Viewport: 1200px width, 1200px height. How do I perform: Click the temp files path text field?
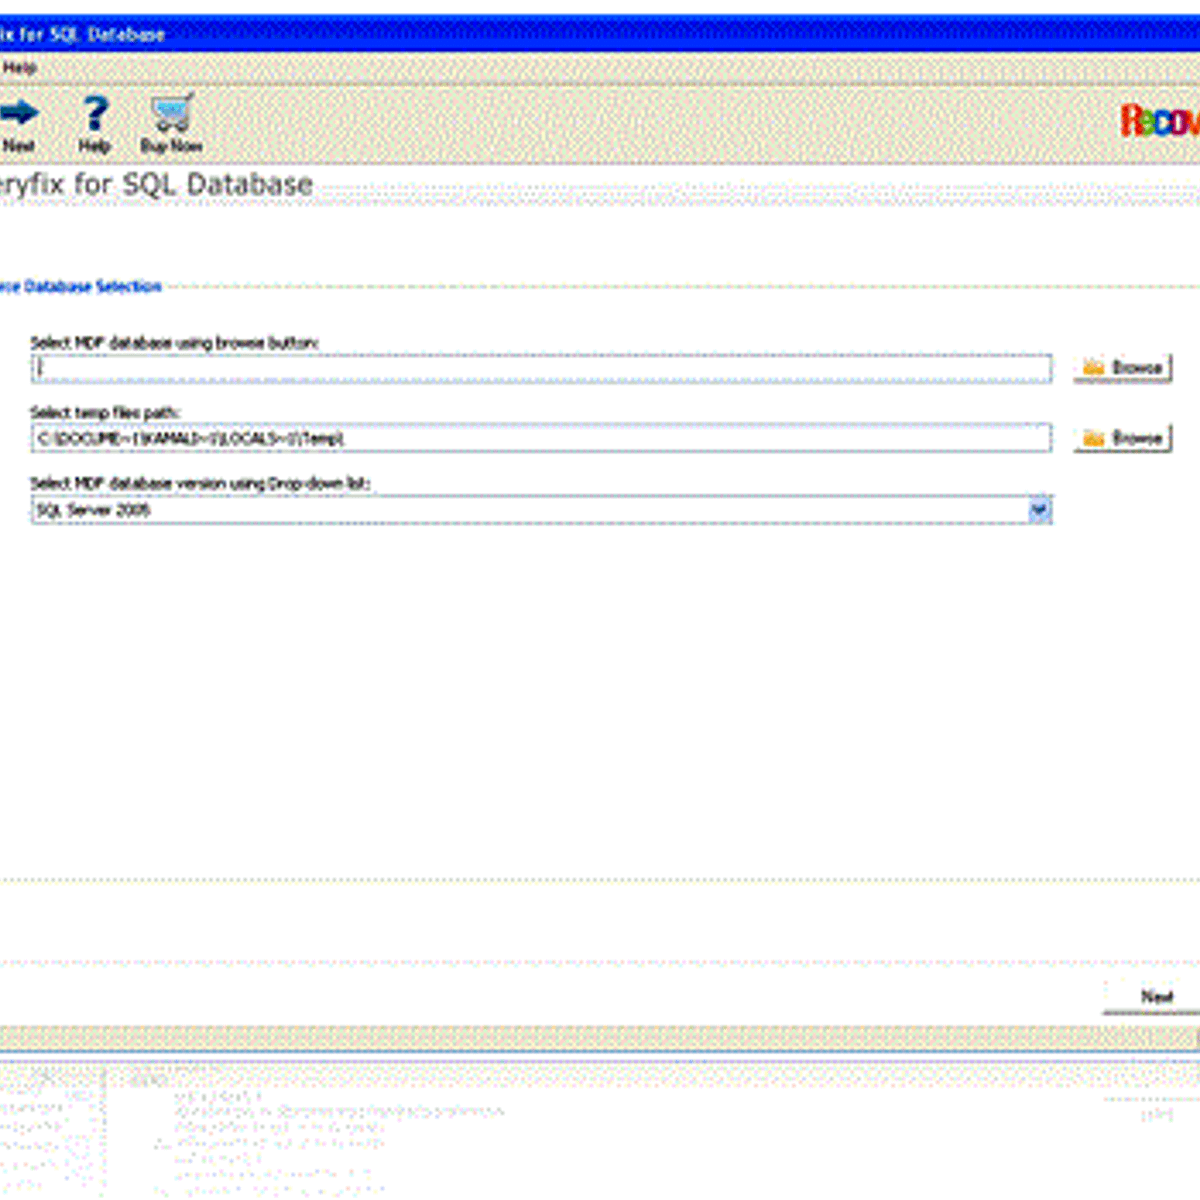[x=540, y=438]
